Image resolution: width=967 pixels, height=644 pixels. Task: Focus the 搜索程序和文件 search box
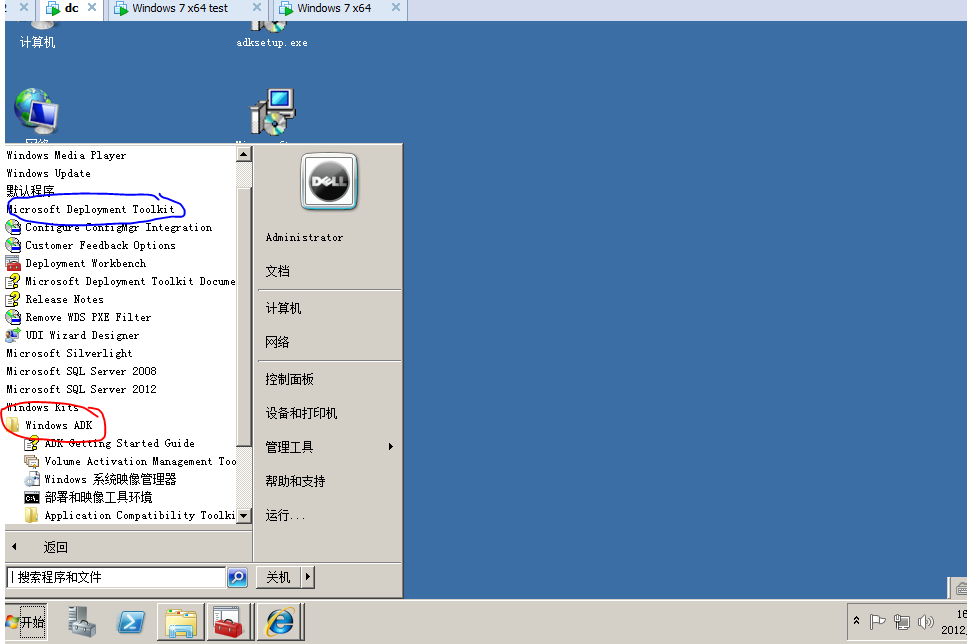116,577
